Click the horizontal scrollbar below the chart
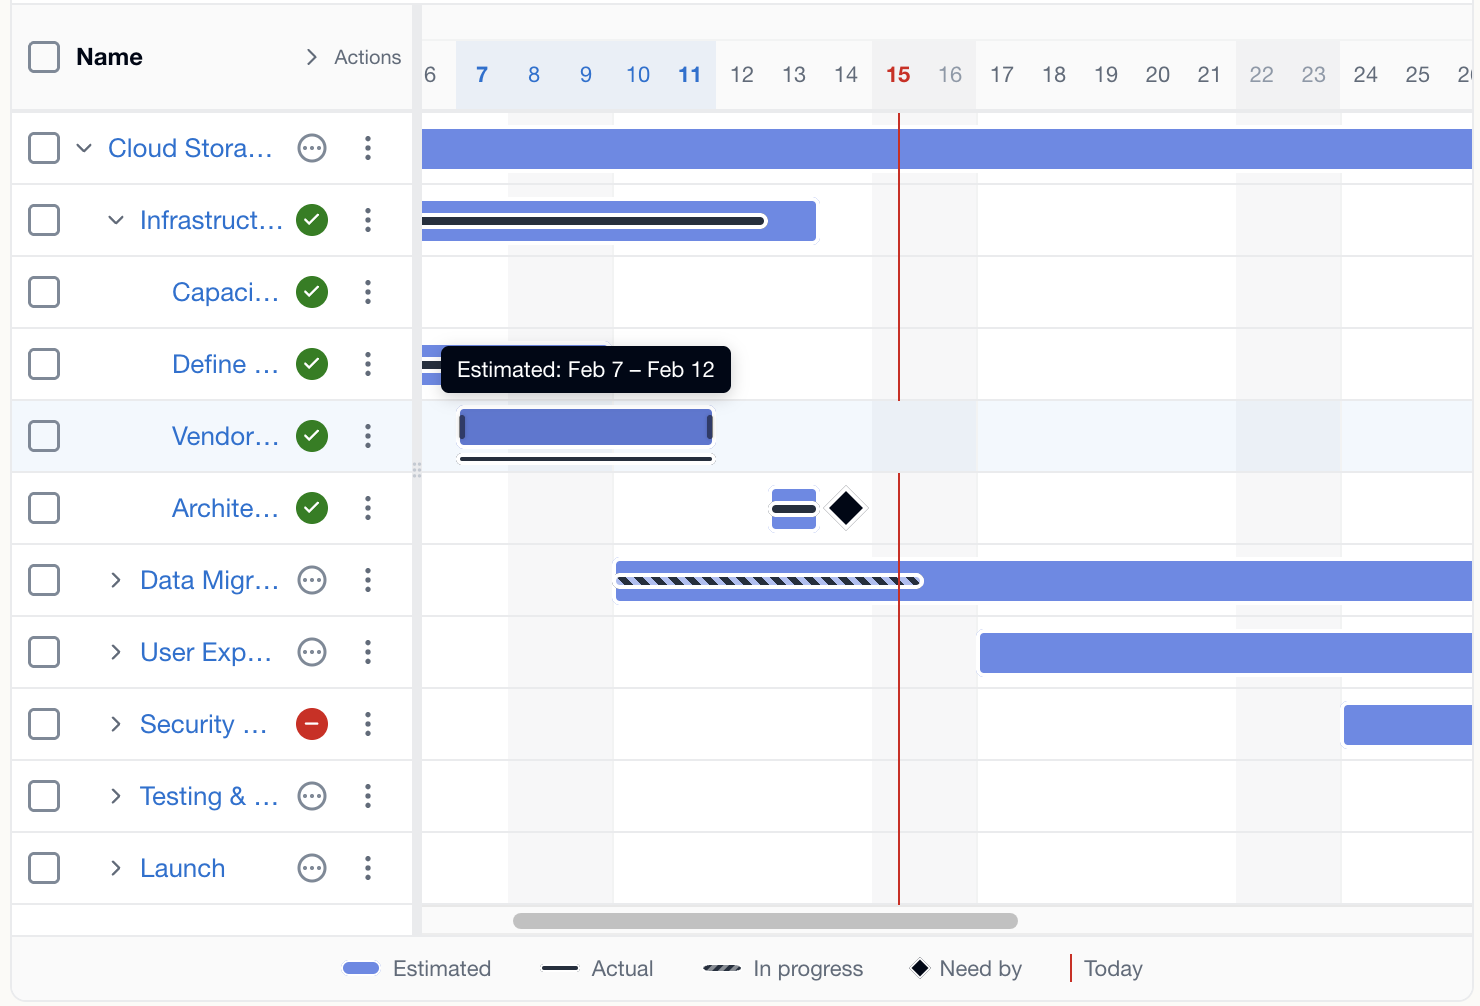This screenshot has height=1006, width=1480. (x=765, y=921)
